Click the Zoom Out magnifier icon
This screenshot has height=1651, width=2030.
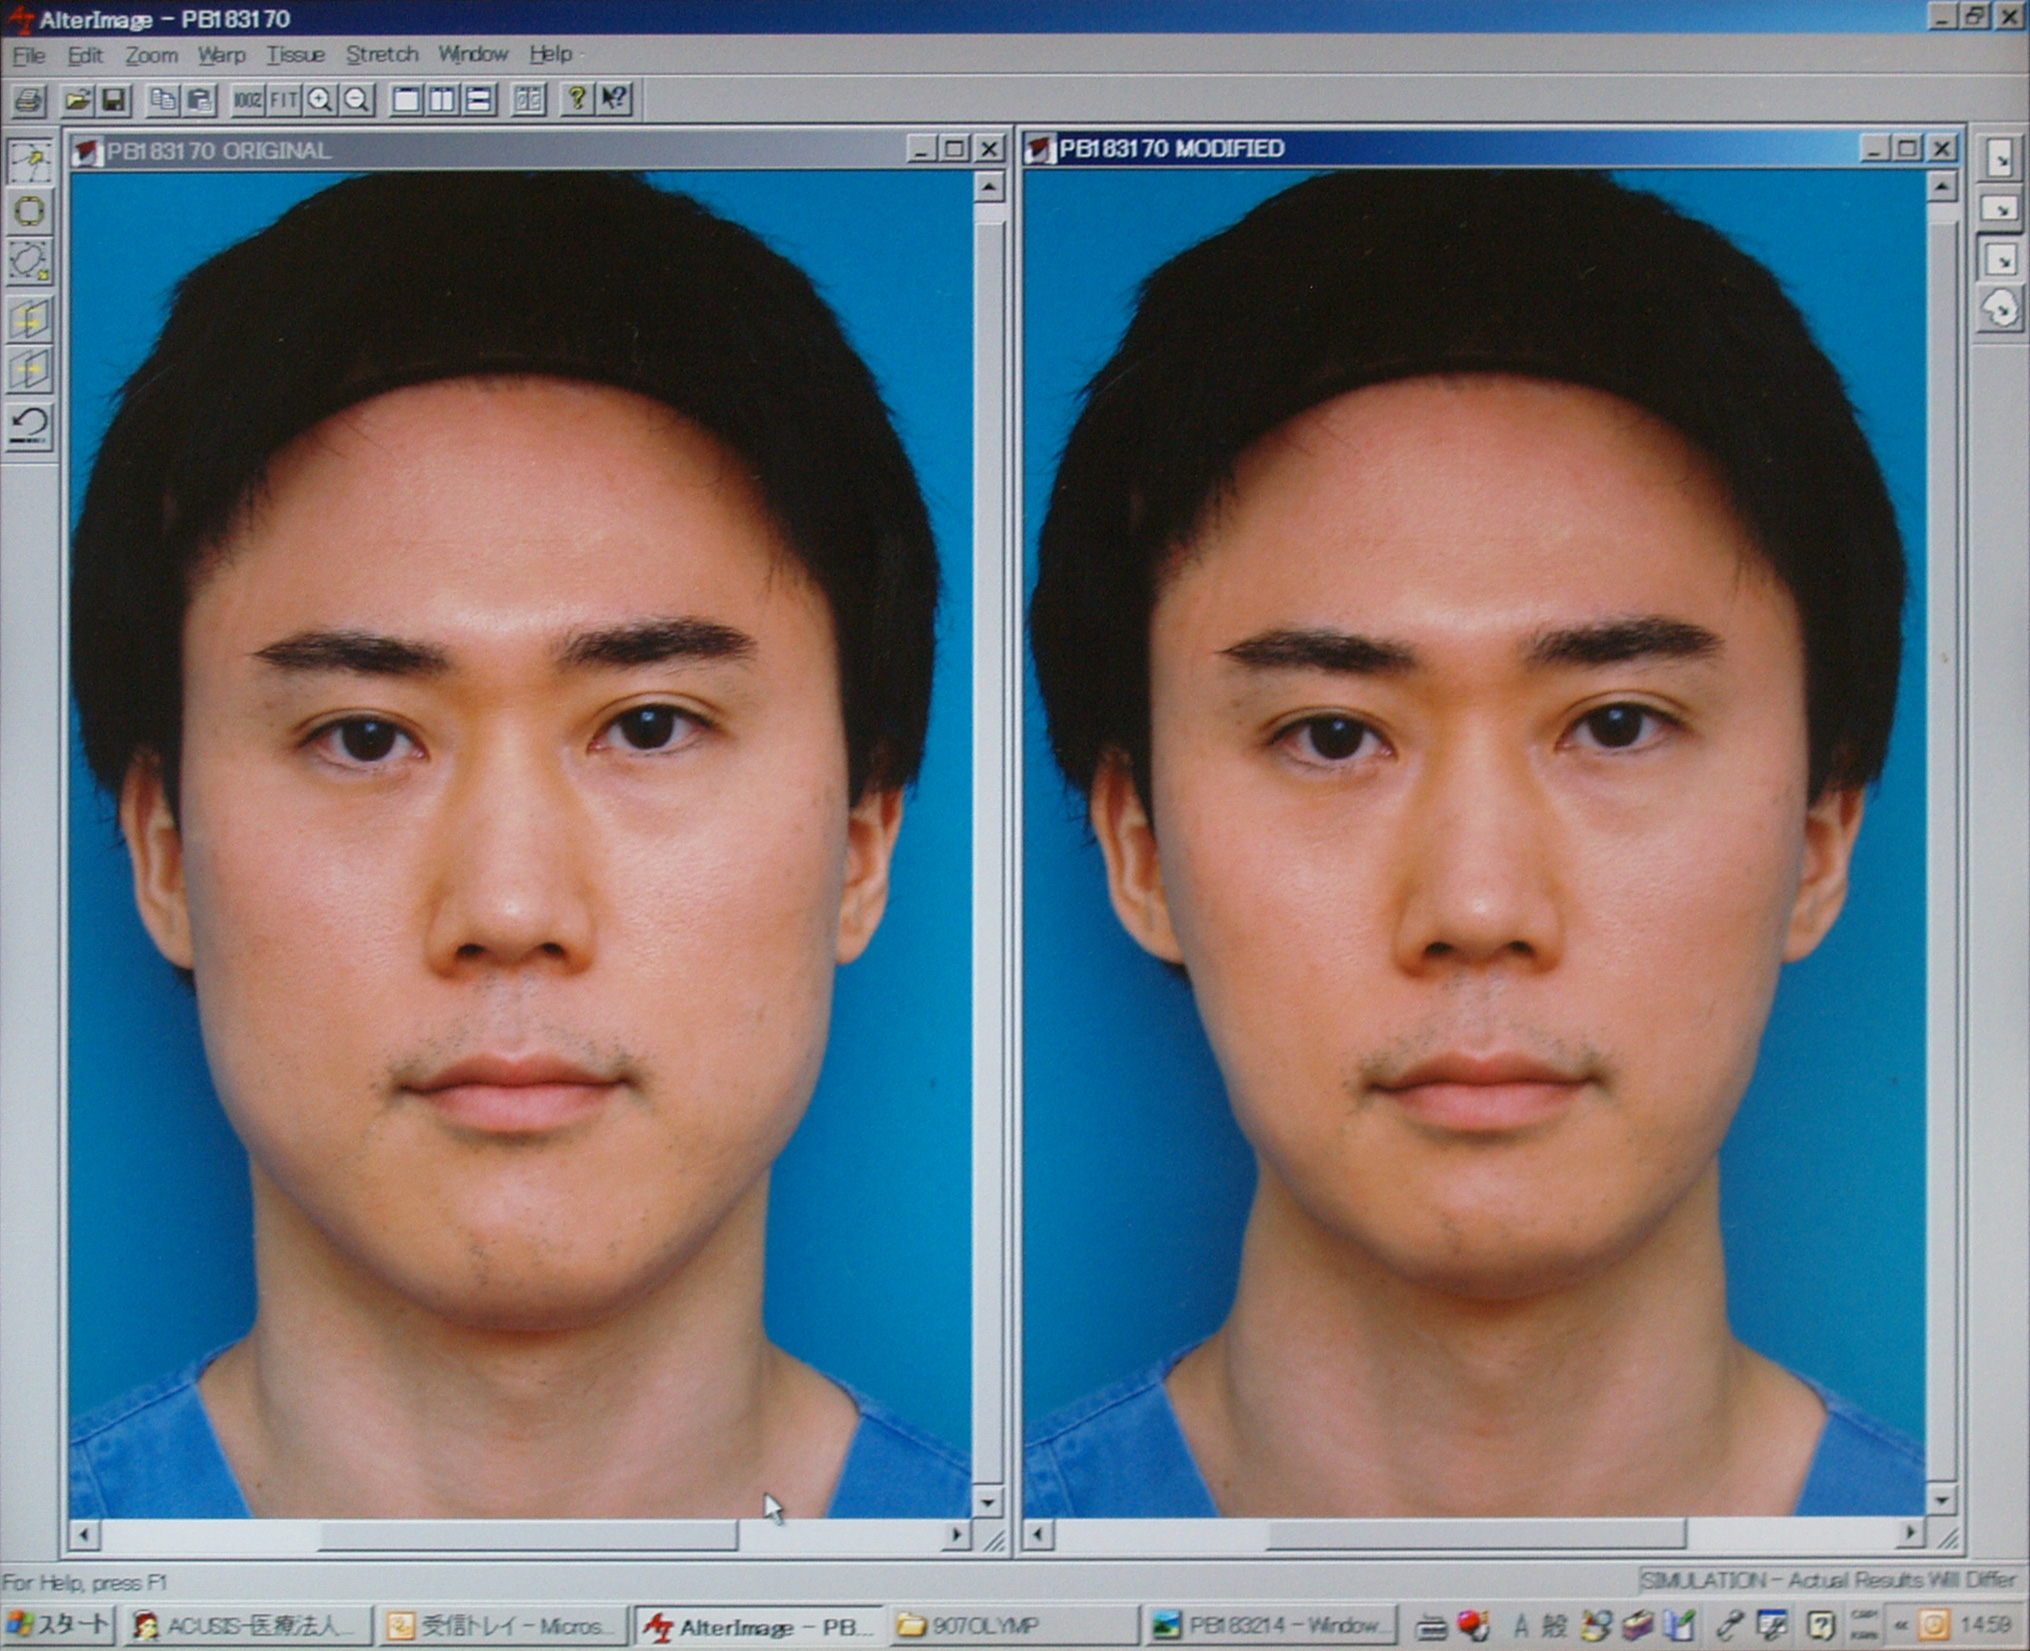click(357, 99)
